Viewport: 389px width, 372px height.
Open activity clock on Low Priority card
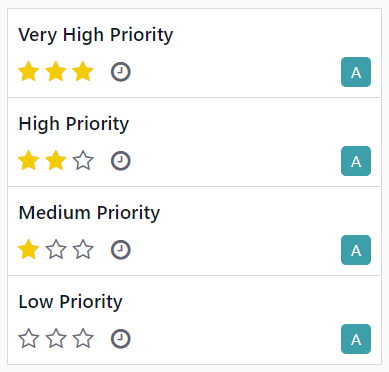coord(121,339)
